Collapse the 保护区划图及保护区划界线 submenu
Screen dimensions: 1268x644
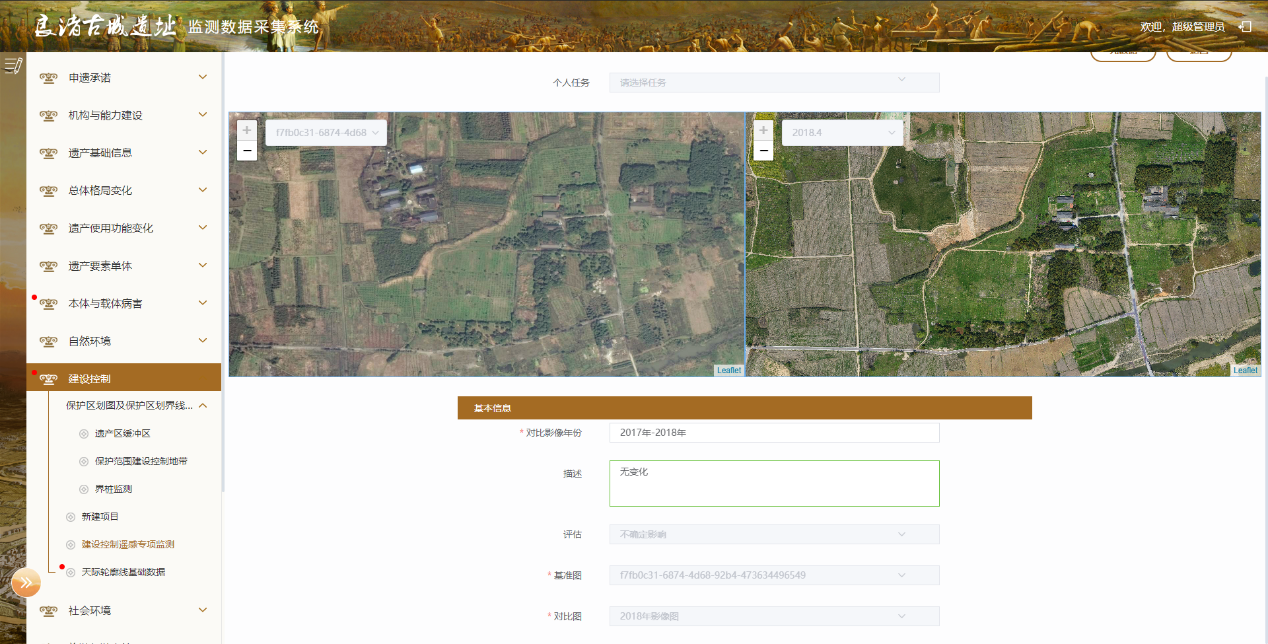[x=203, y=406]
